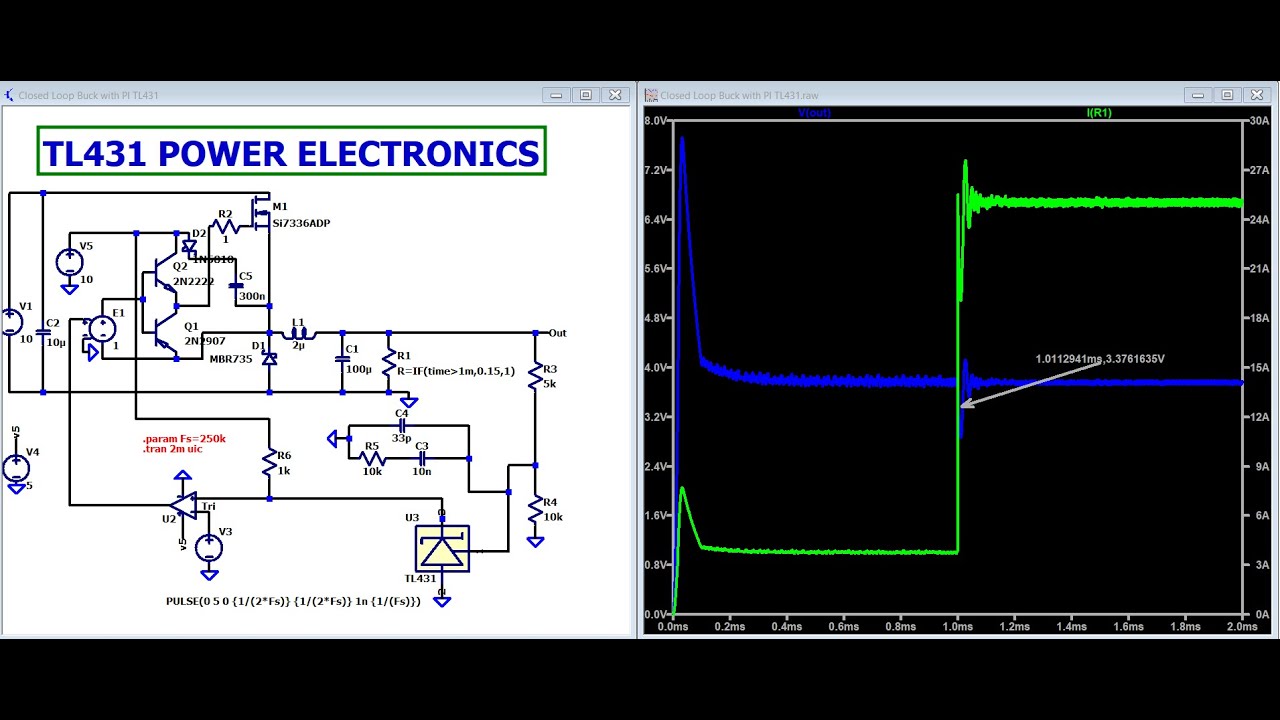
Task: Click the 1.0ms time axis label
Action: (x=958, y=627)
